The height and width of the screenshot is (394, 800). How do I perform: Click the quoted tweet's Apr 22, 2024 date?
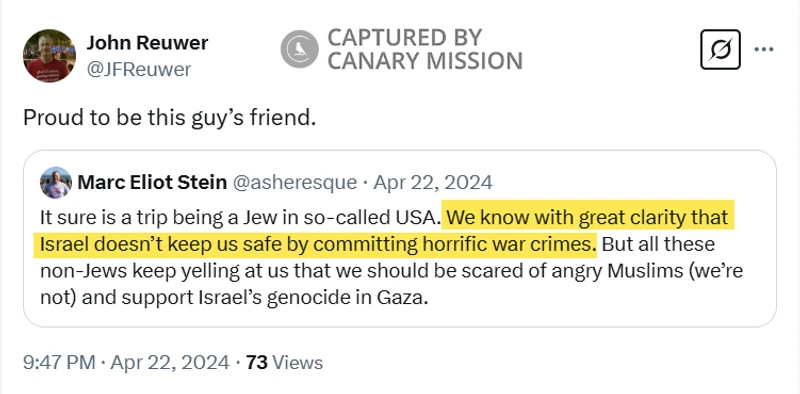(433, 182)
